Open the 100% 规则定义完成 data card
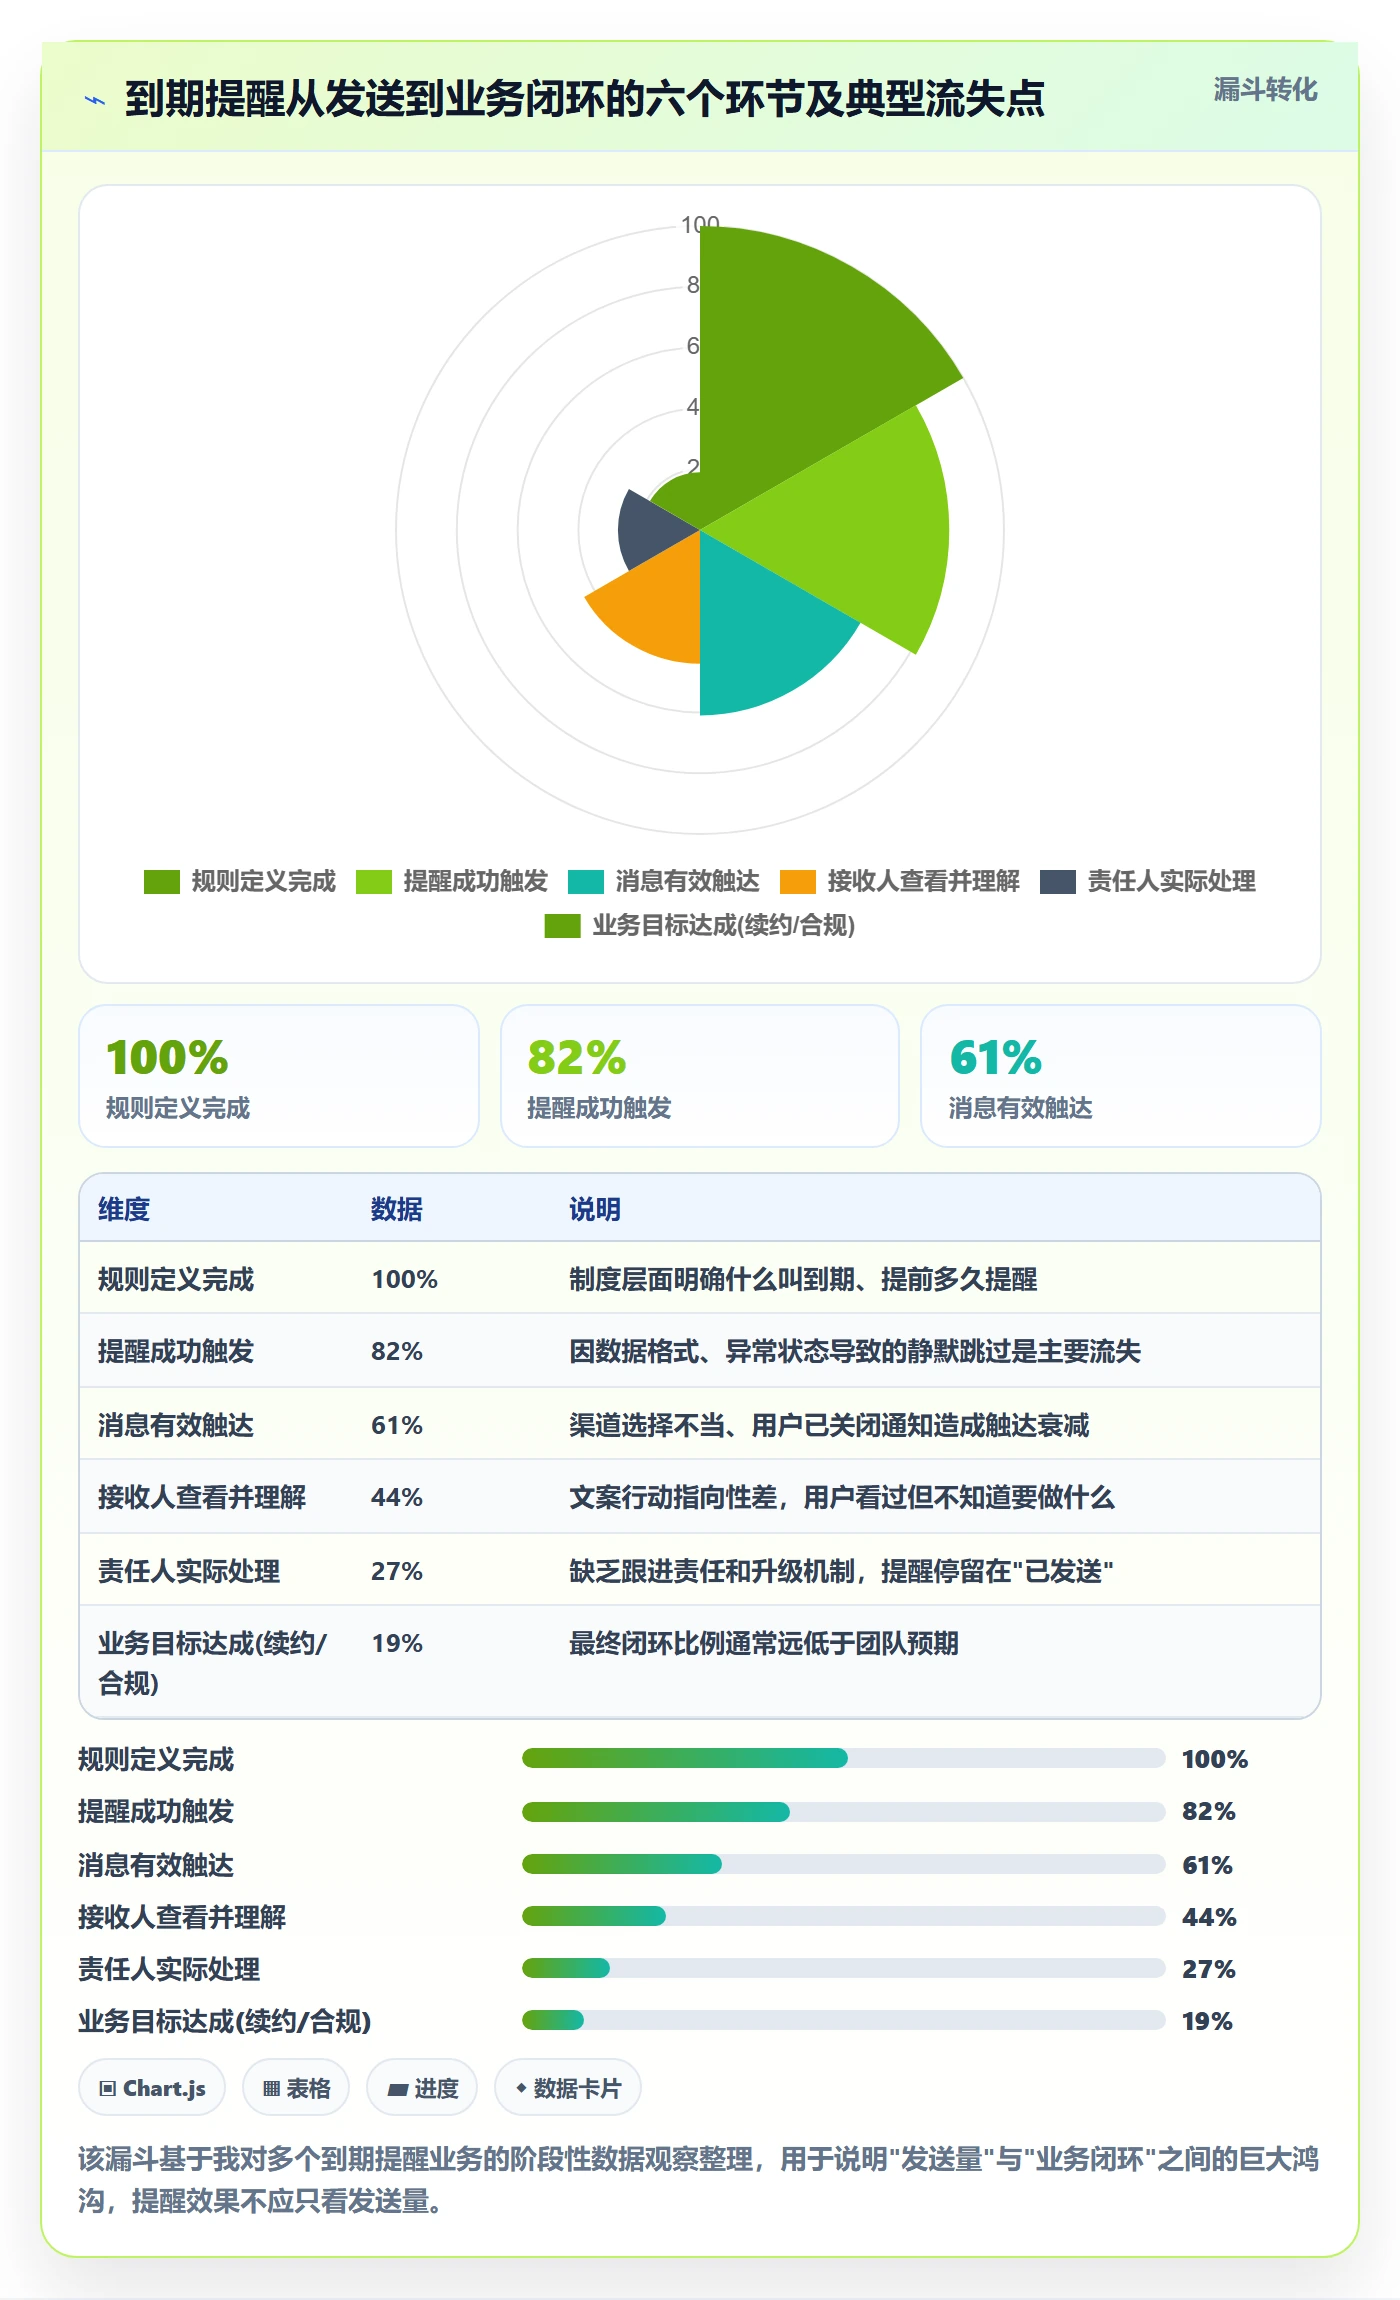This screenshot has height=2300, width=1400. (279, 1076)
